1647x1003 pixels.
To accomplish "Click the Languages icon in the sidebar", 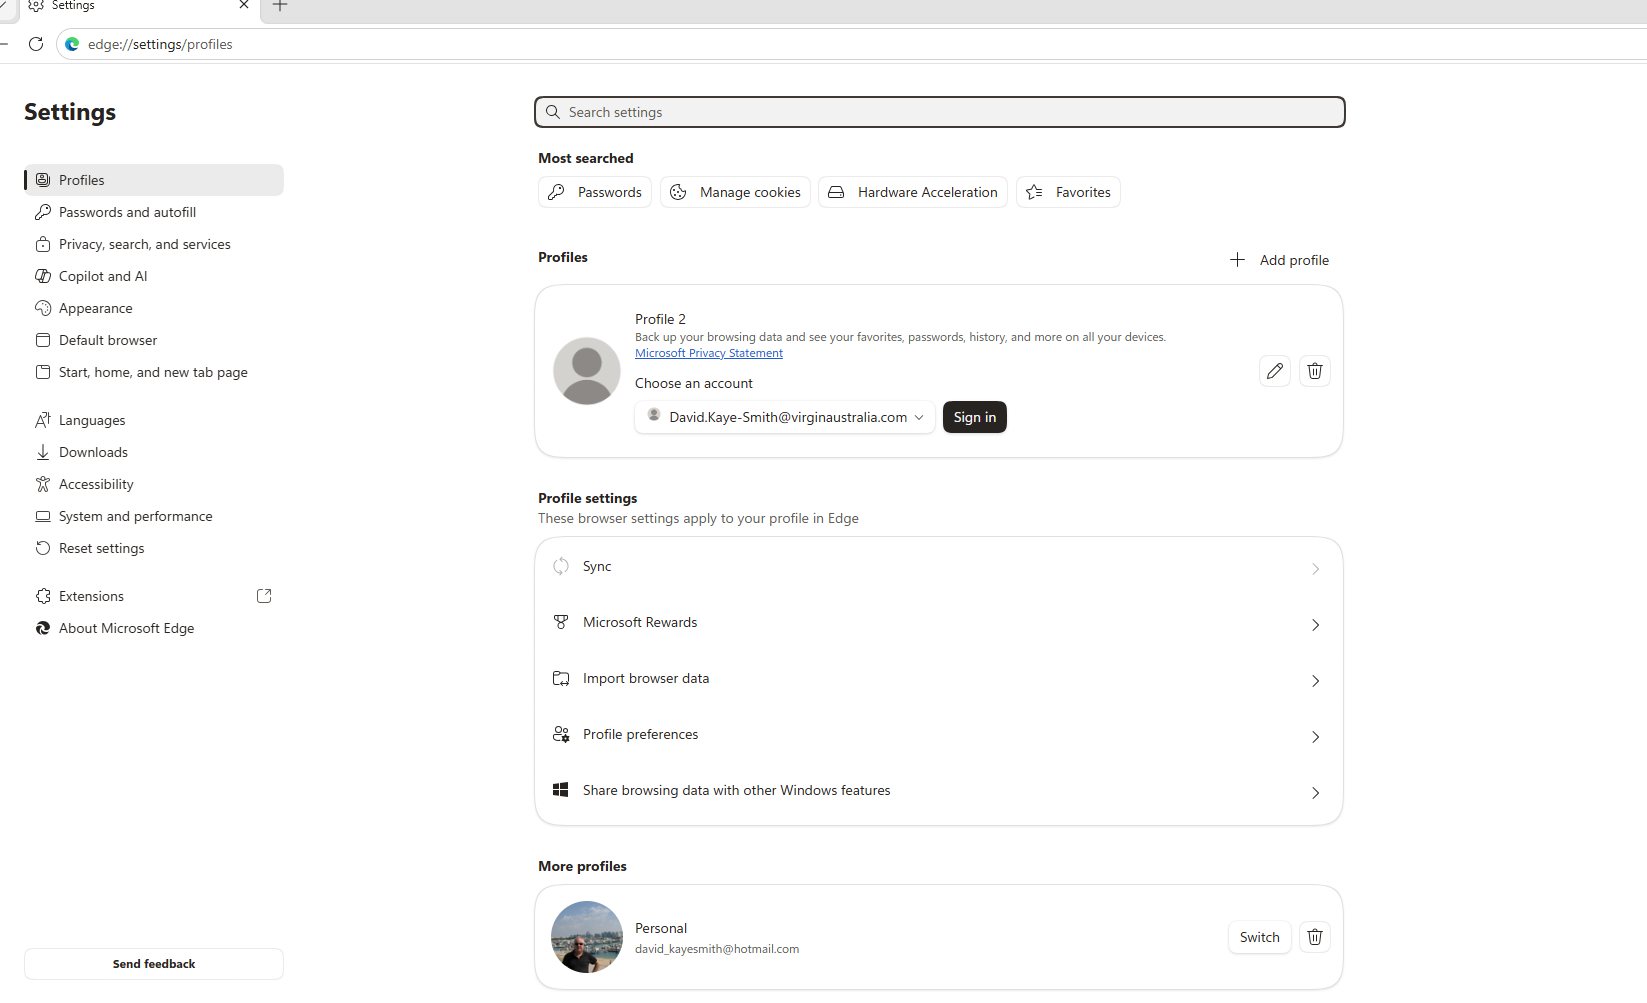I will coord(43,420).
